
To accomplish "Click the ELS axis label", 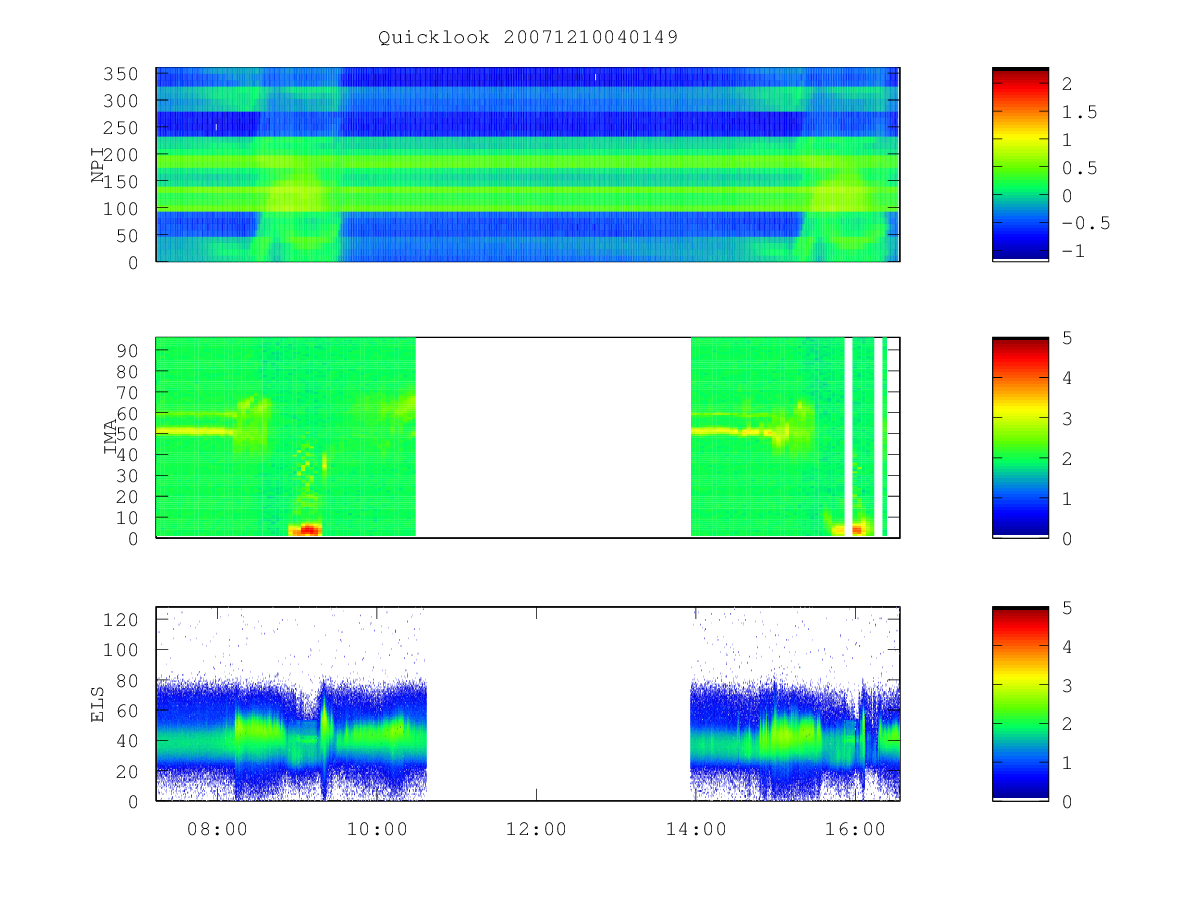I will (98, 704).
